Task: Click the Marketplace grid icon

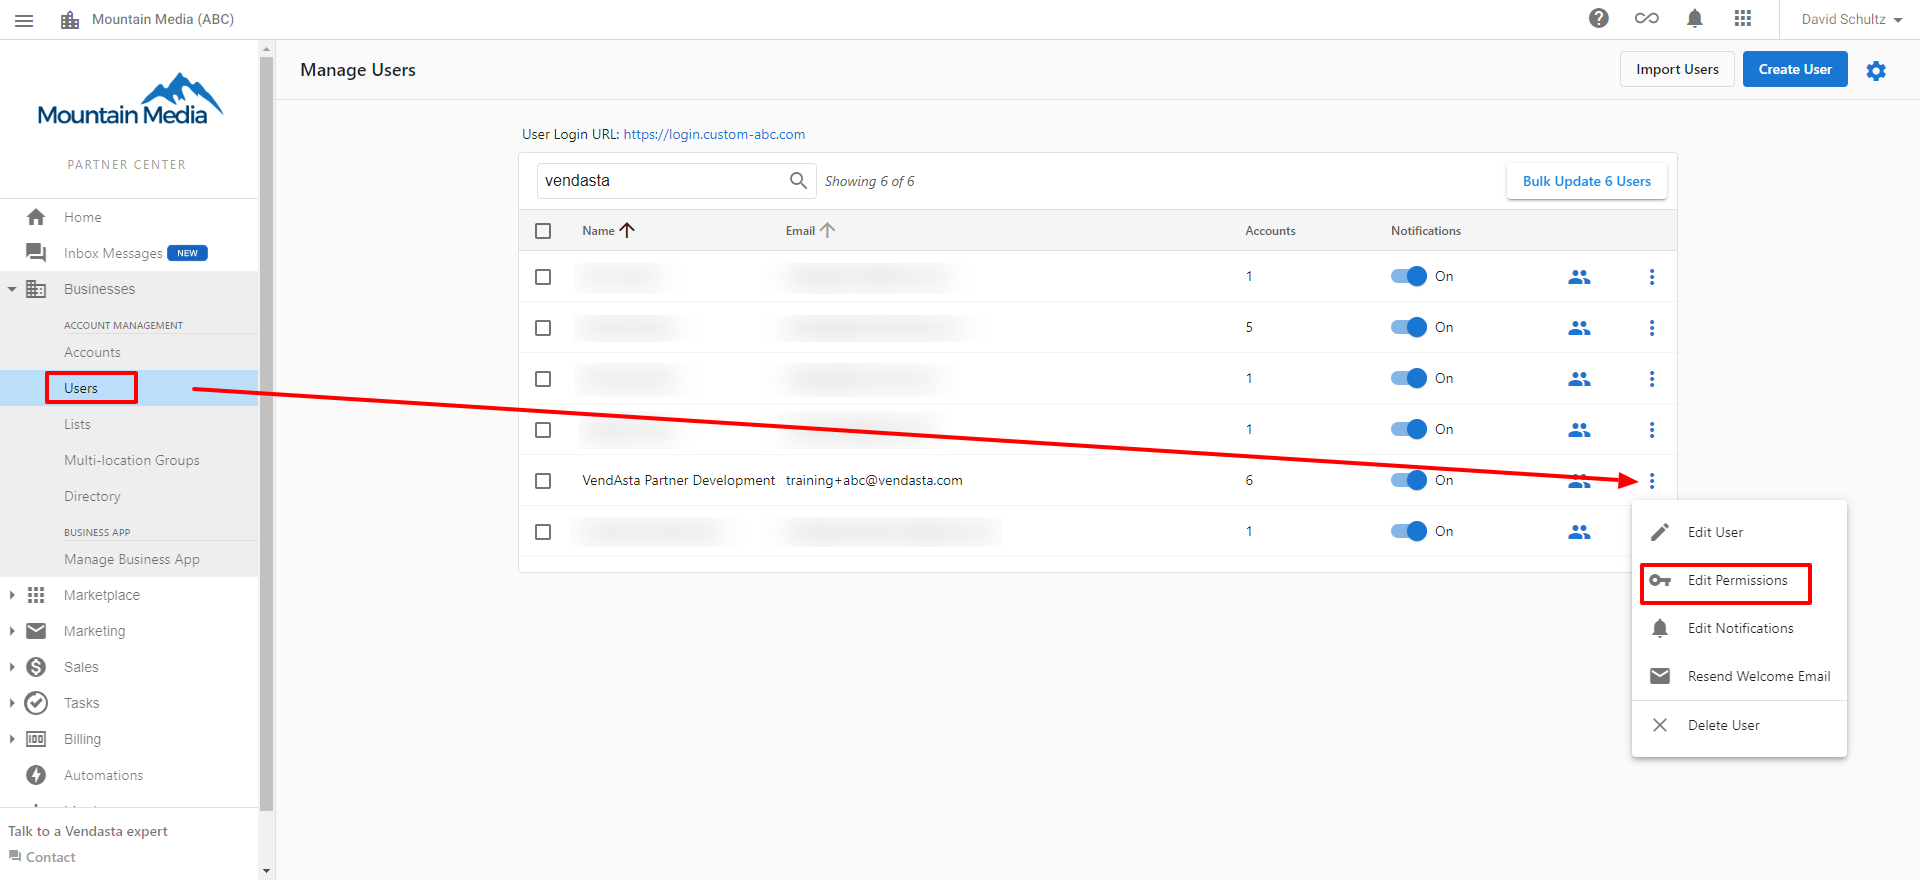Action: tap(36, 595)
